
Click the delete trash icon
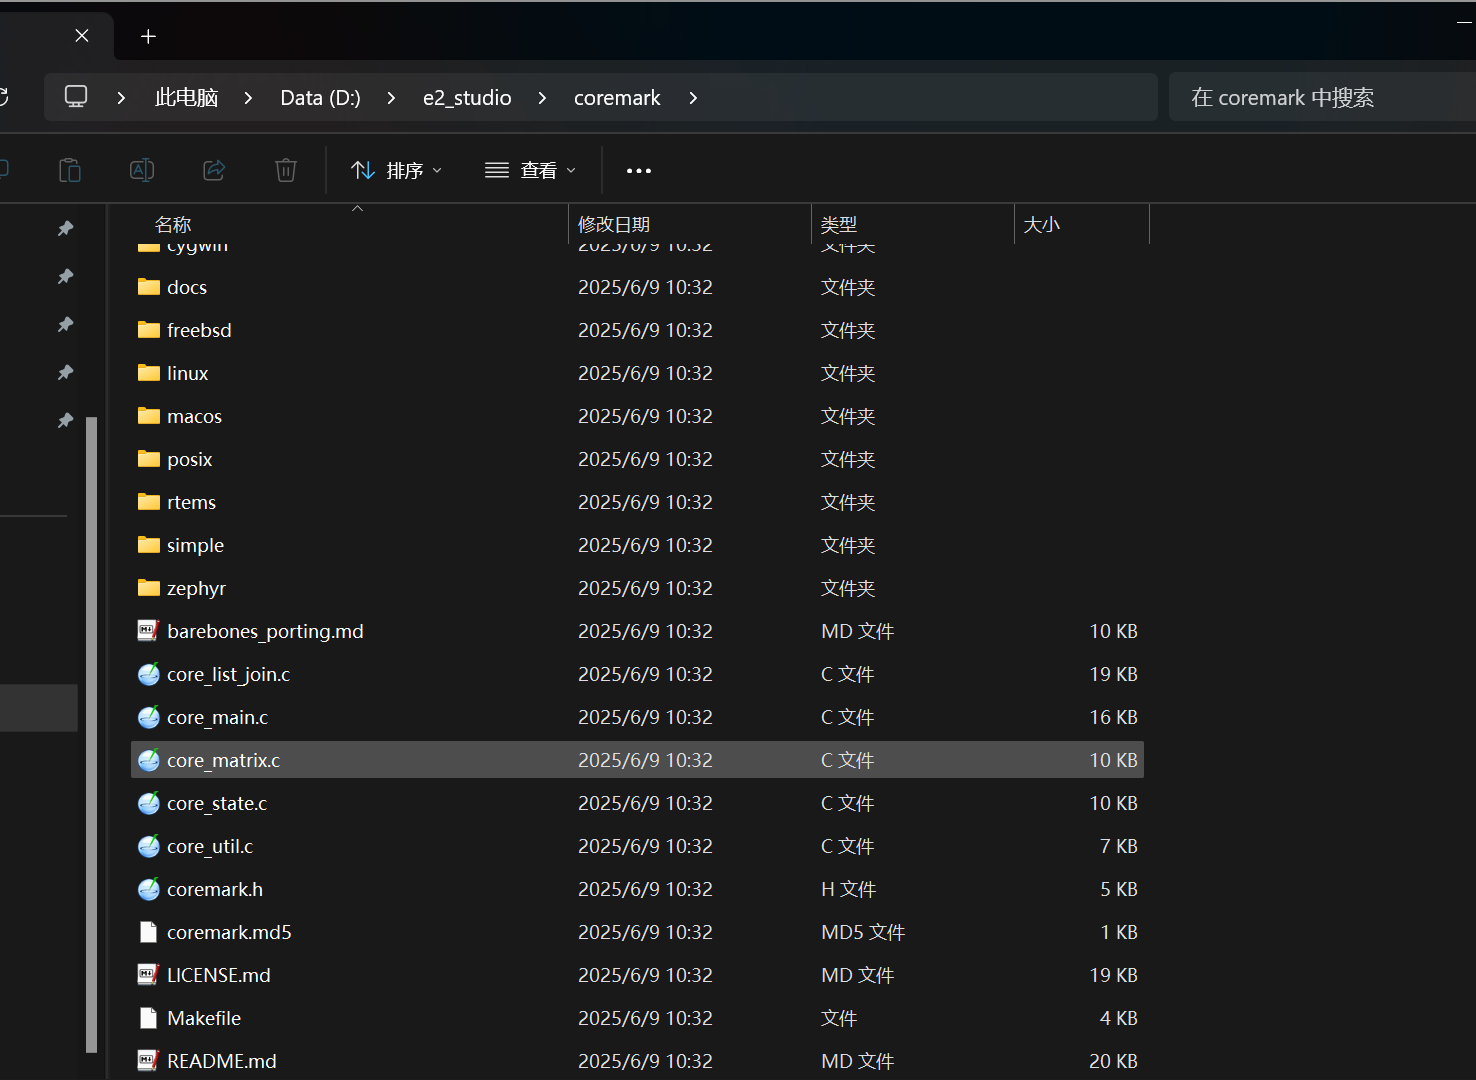point(286,170)
